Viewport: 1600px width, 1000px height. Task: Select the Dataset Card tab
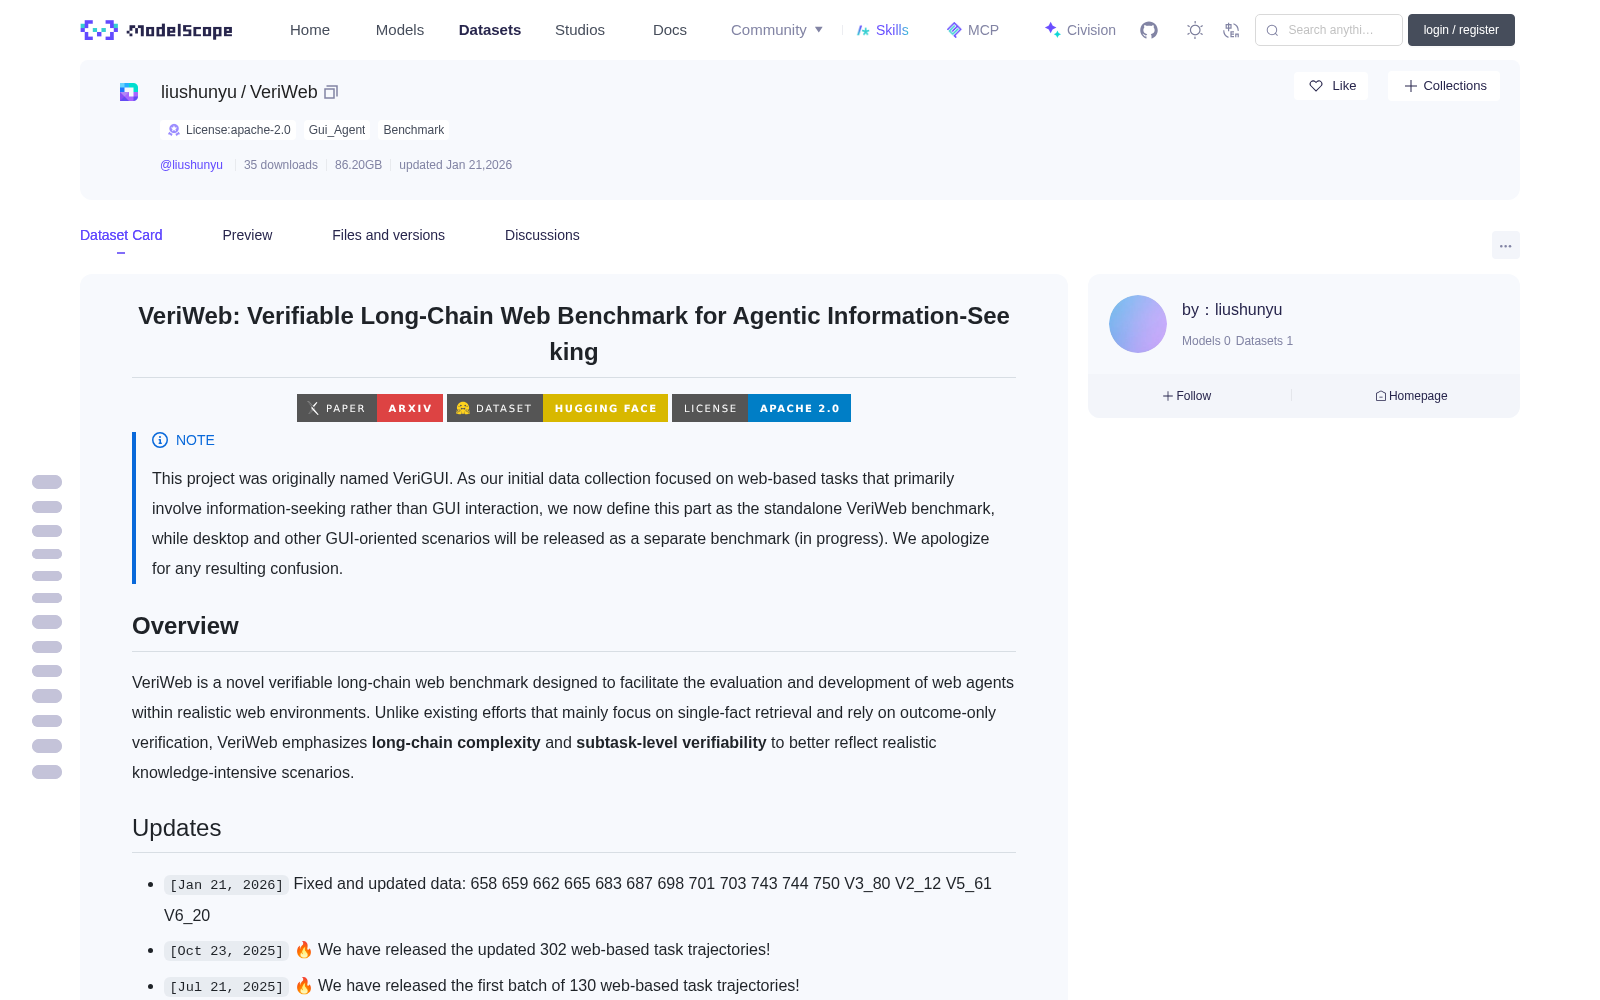click(x=121, y=235)
